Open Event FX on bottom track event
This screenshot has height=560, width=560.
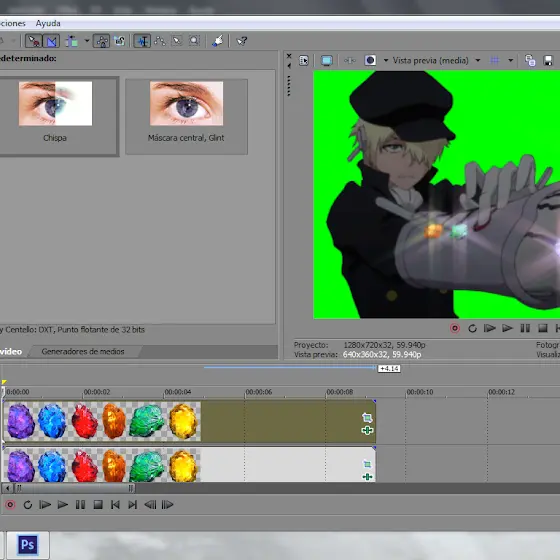click(367, 476)
